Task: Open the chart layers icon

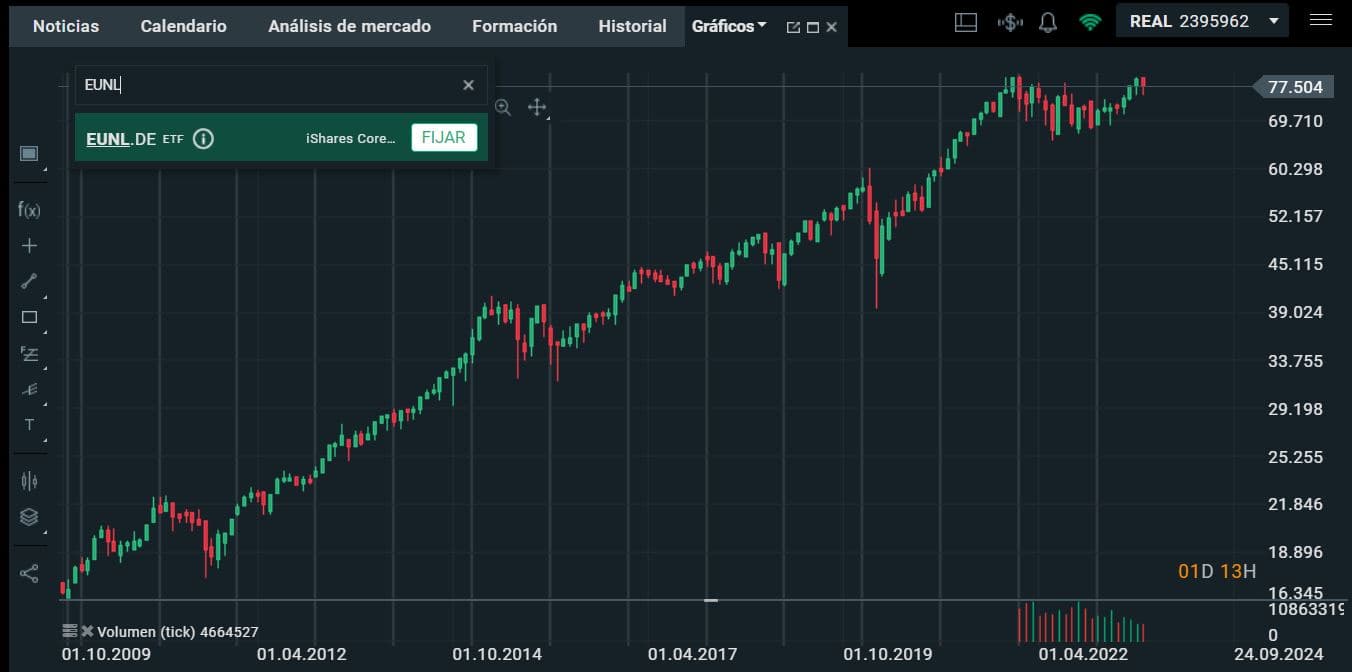Action: [x=29, y=517]
